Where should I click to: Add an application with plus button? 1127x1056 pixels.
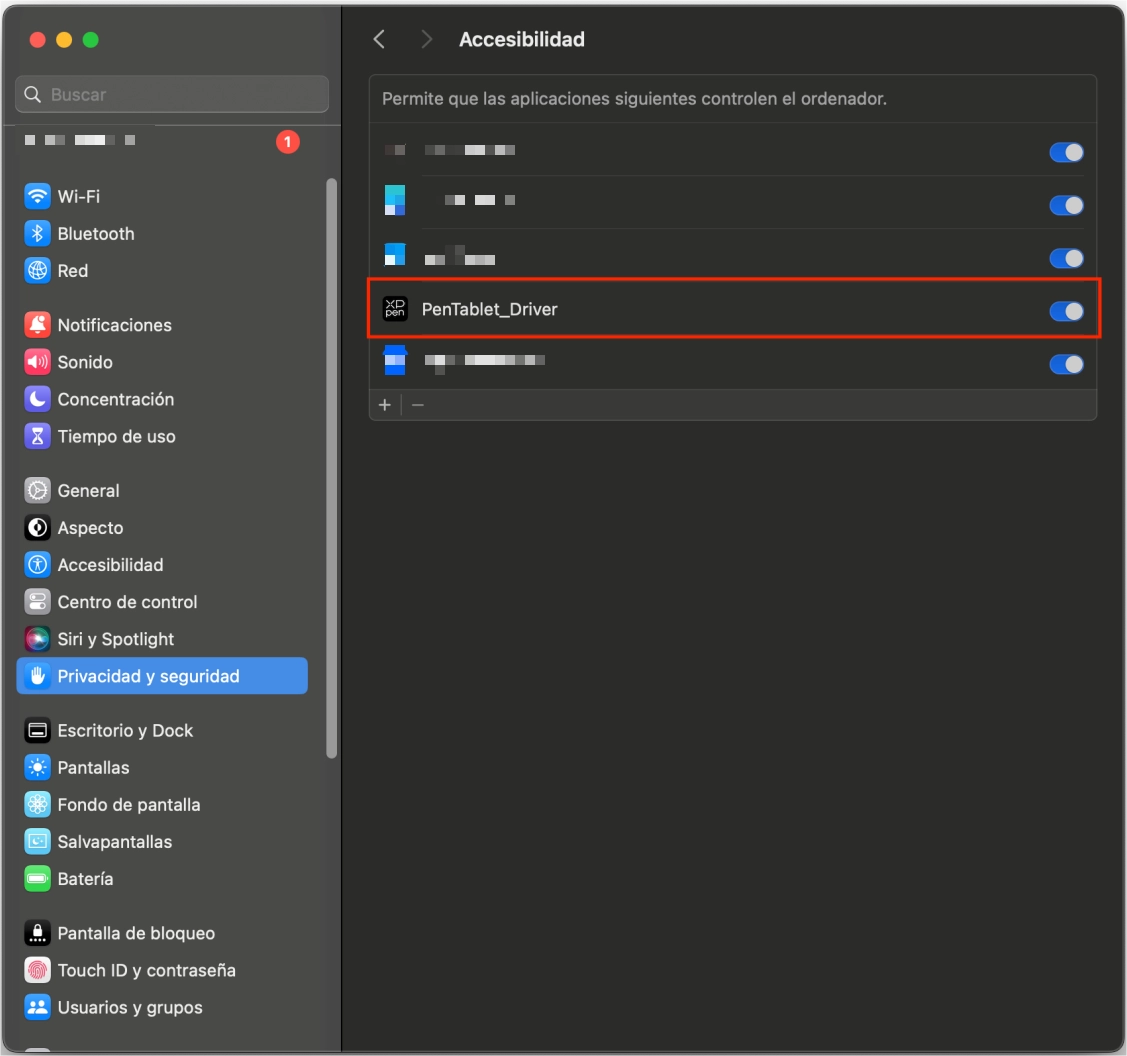coord(385,405)
